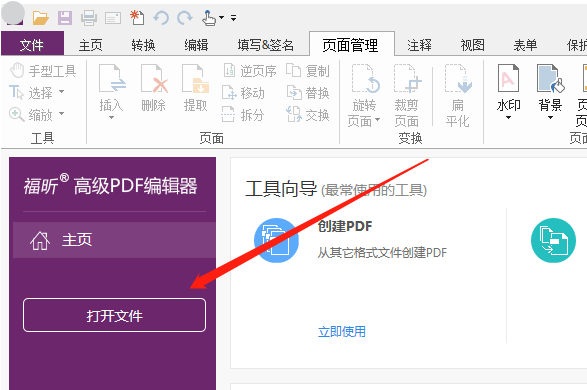Click the 拆分 split document tool
587x390 pixels.
[243, 115]
